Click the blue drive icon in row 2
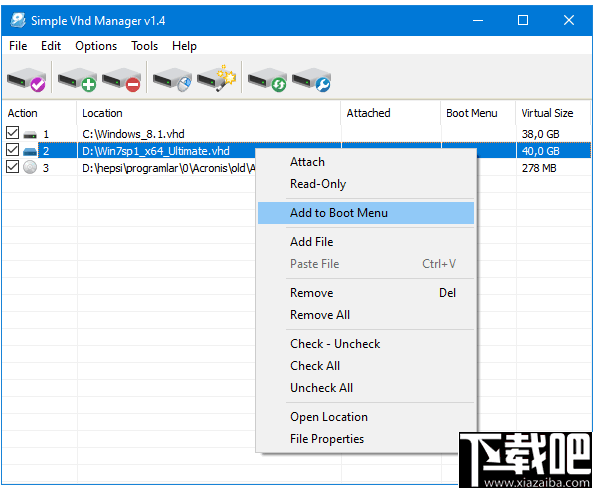Screen dimensions: 594x488 pos(30,152)
